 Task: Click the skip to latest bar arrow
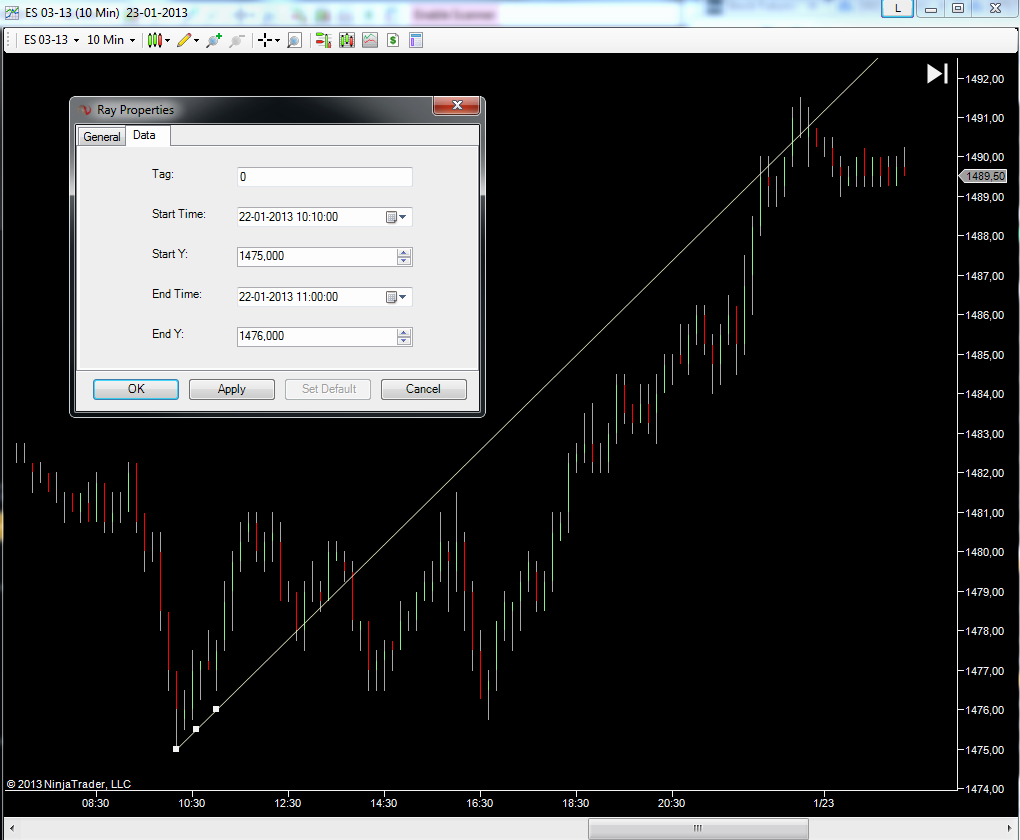click(x=937, y=74)
